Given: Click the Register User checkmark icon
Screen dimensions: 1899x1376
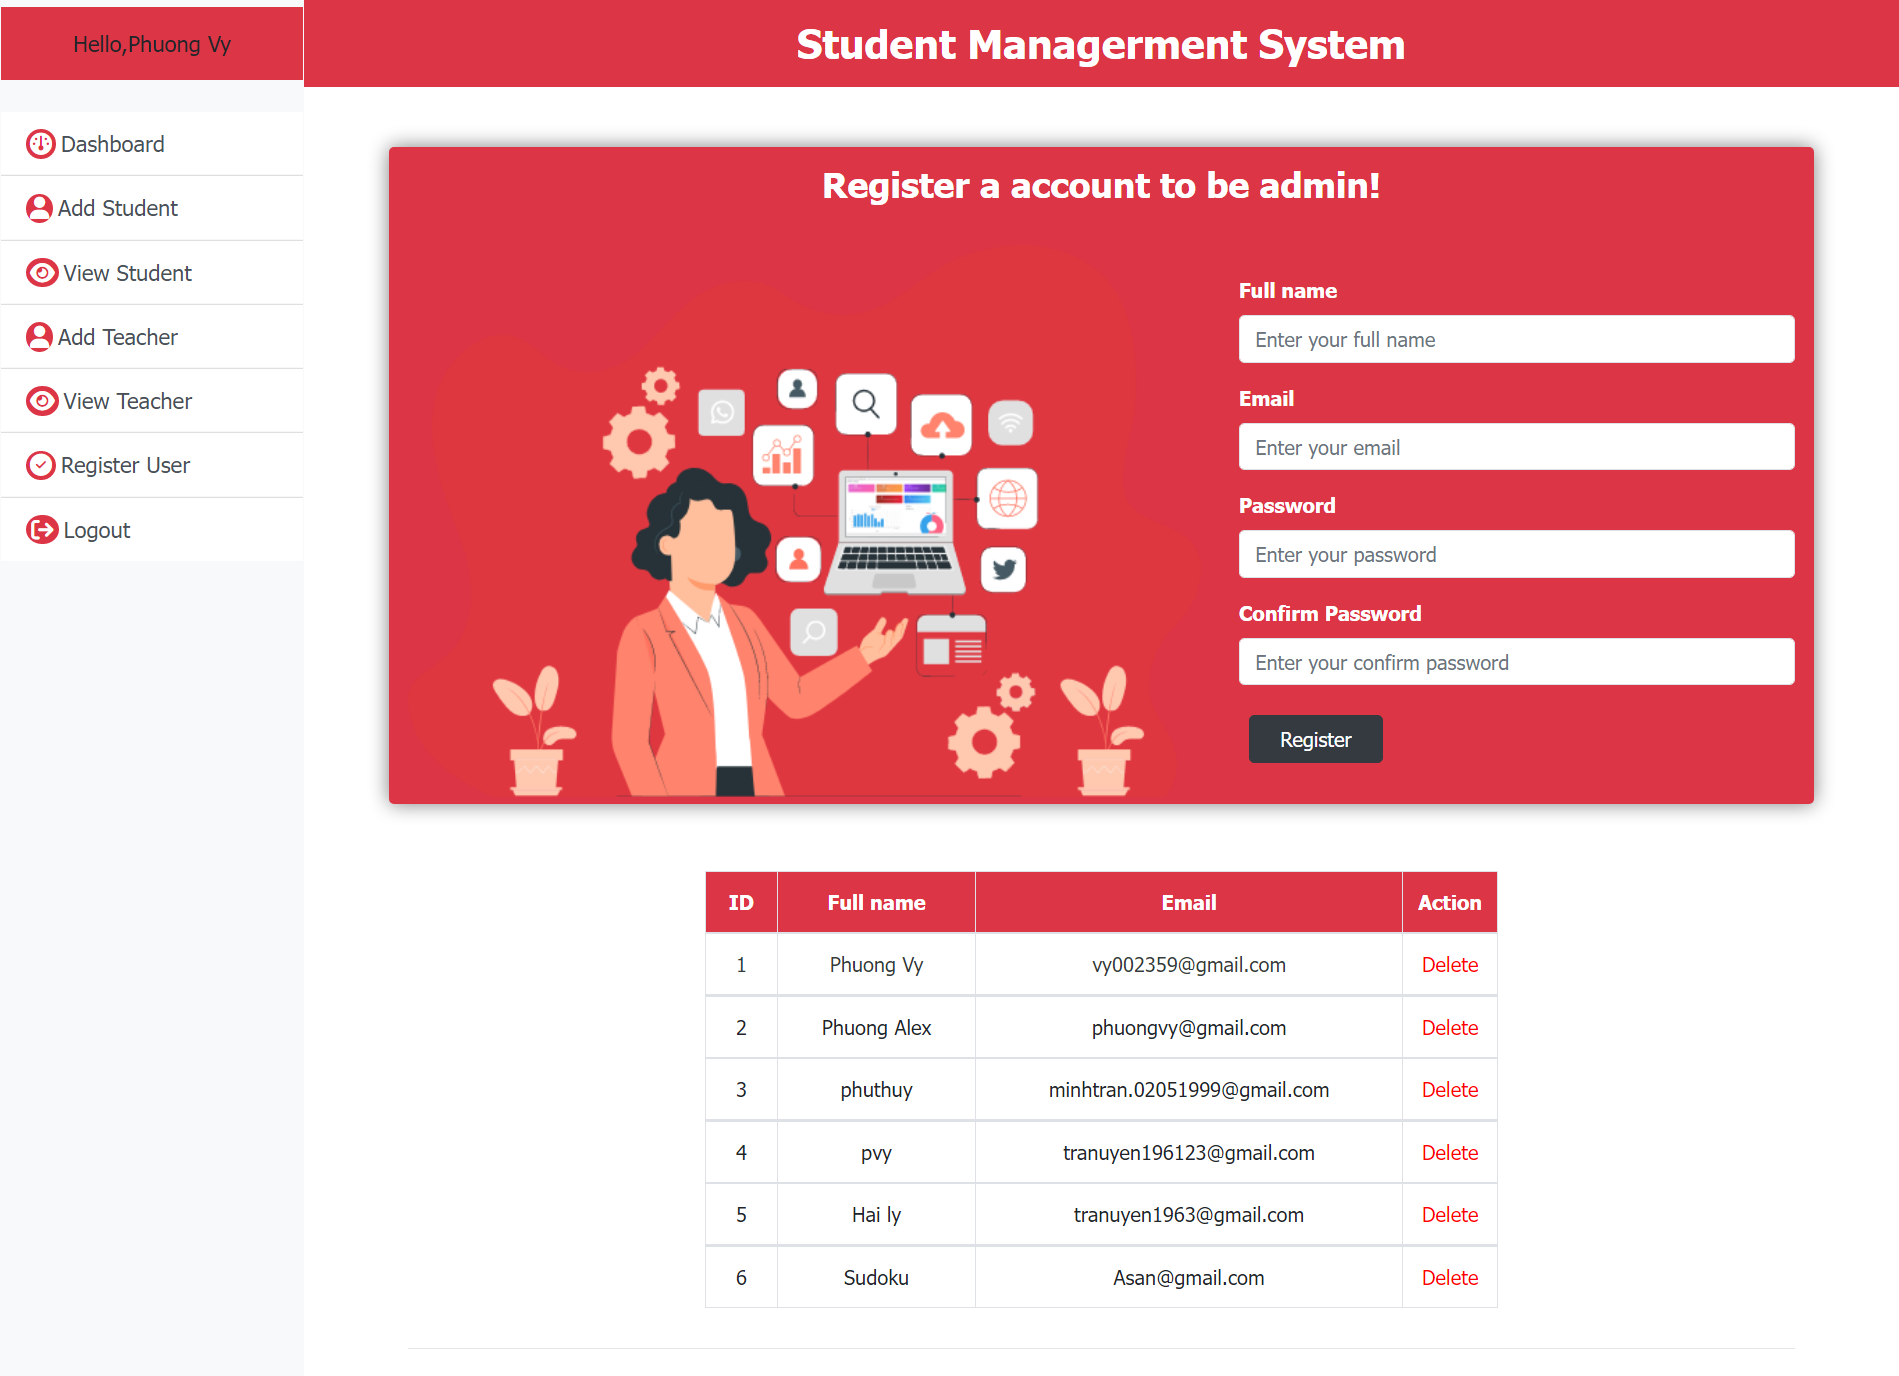Looking at the screenshot, I should 41,465.
